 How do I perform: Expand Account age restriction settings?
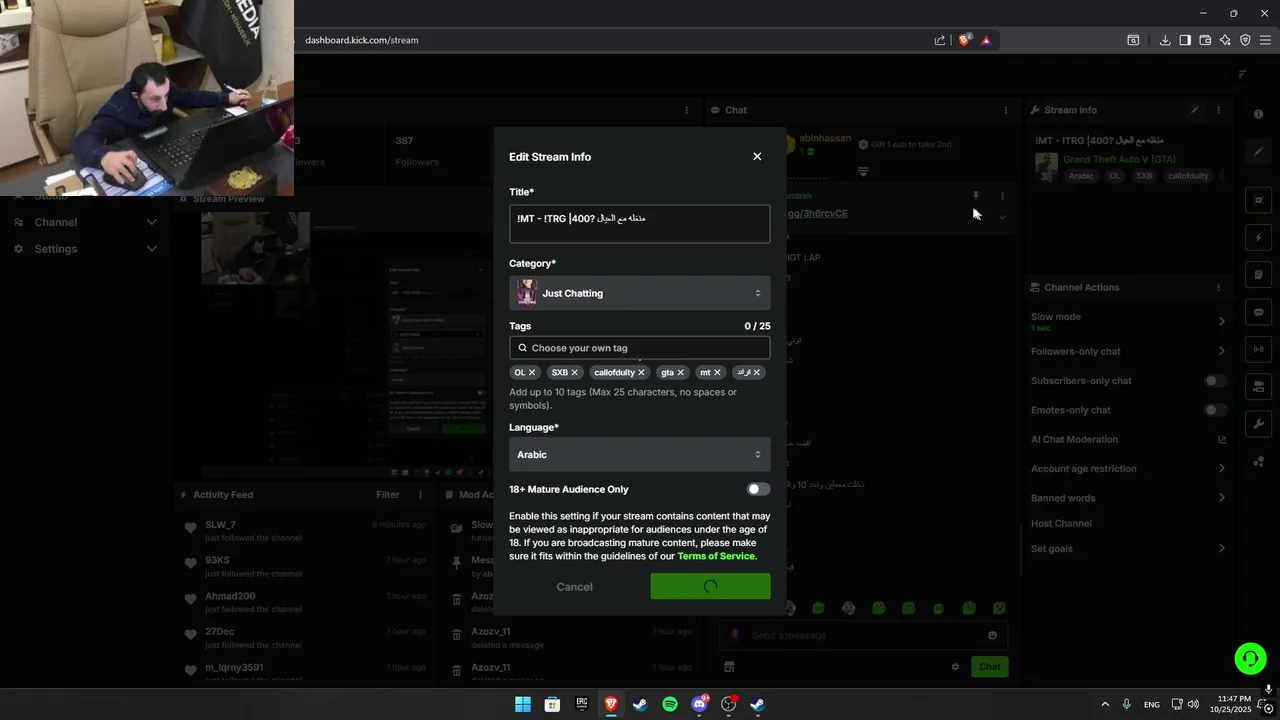click(x=1221, y=468)
